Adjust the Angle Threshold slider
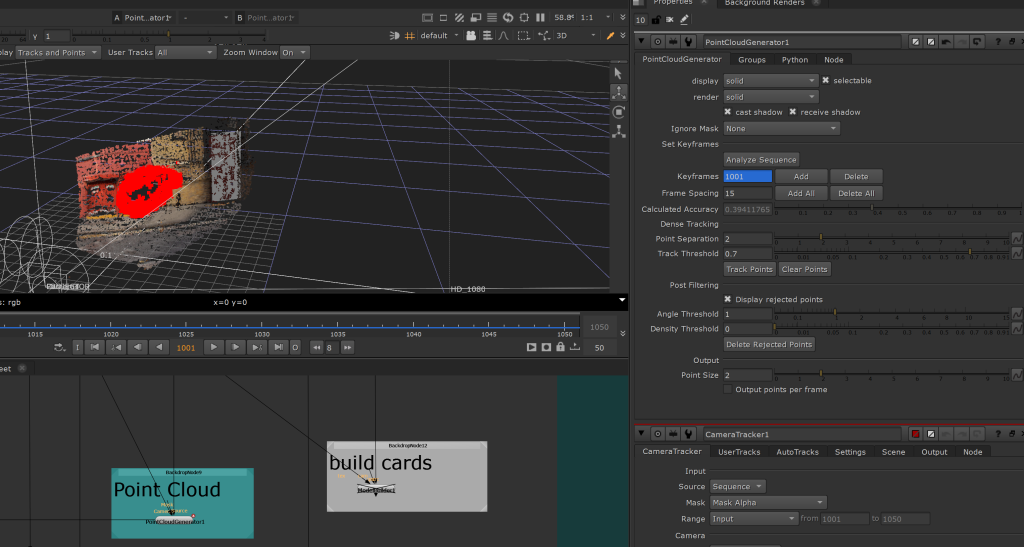The width and height of the screenshot is (1024, 547). click(x=891, y=314)
